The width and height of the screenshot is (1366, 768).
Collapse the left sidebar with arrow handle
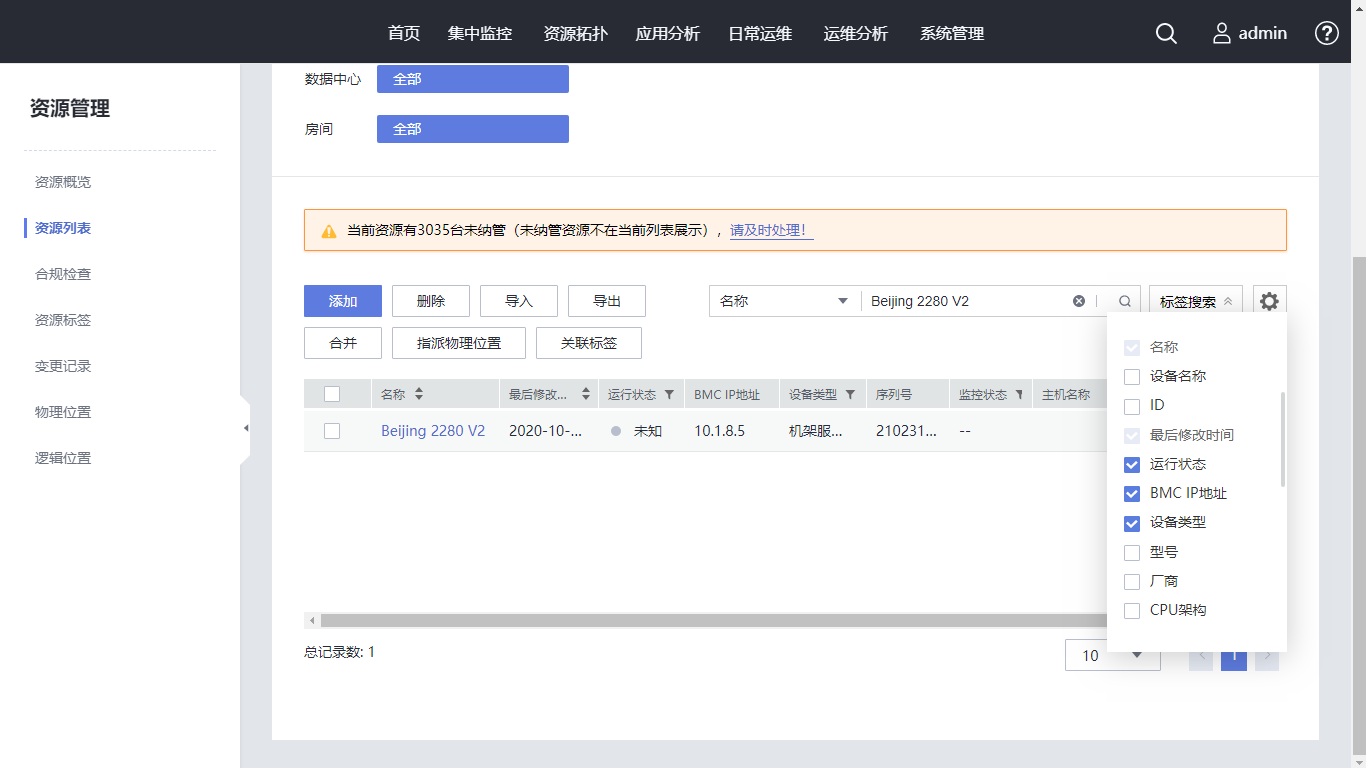(x=245, y=428)
